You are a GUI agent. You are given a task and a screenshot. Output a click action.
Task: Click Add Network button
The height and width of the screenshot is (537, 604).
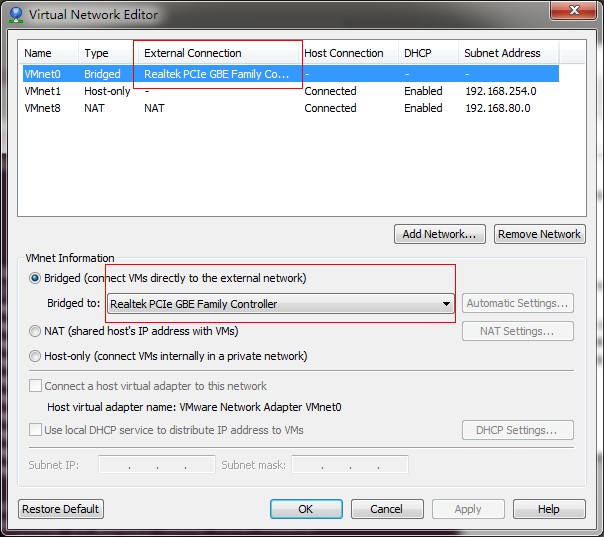point(440,234)
